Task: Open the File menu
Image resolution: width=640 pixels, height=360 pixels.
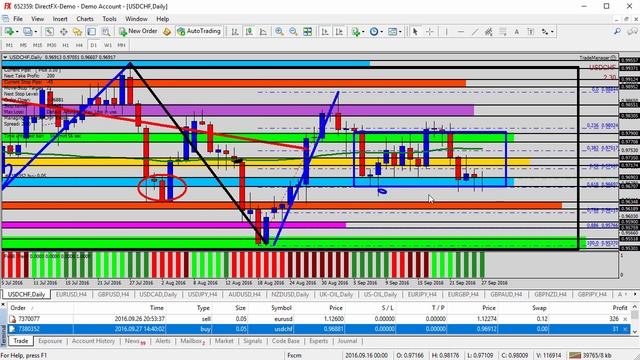Action: (18, 19)
